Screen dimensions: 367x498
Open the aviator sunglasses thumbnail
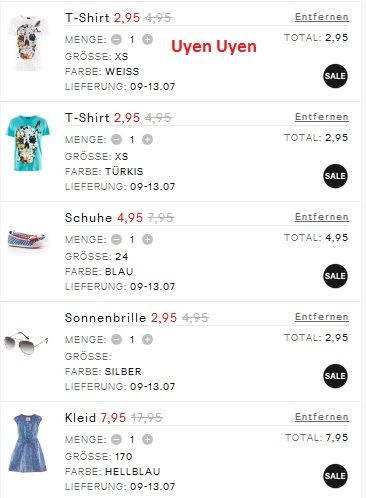click(x=26, y=343)
